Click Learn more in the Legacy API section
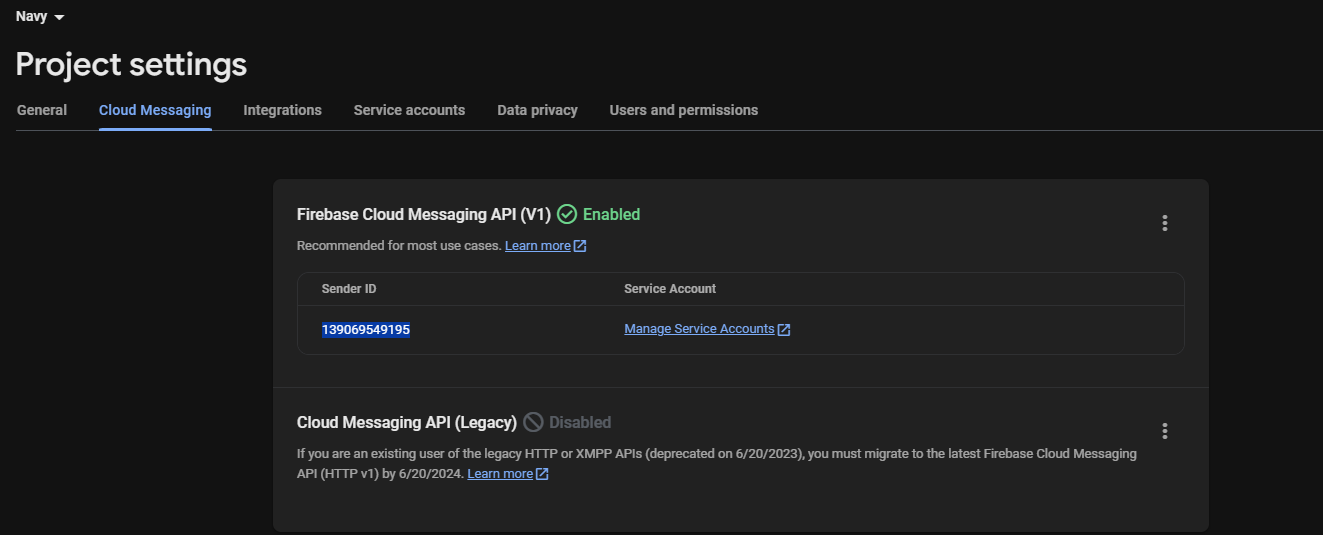The width and height of the screenshot is (1323, 535). [x=500, y=474]
